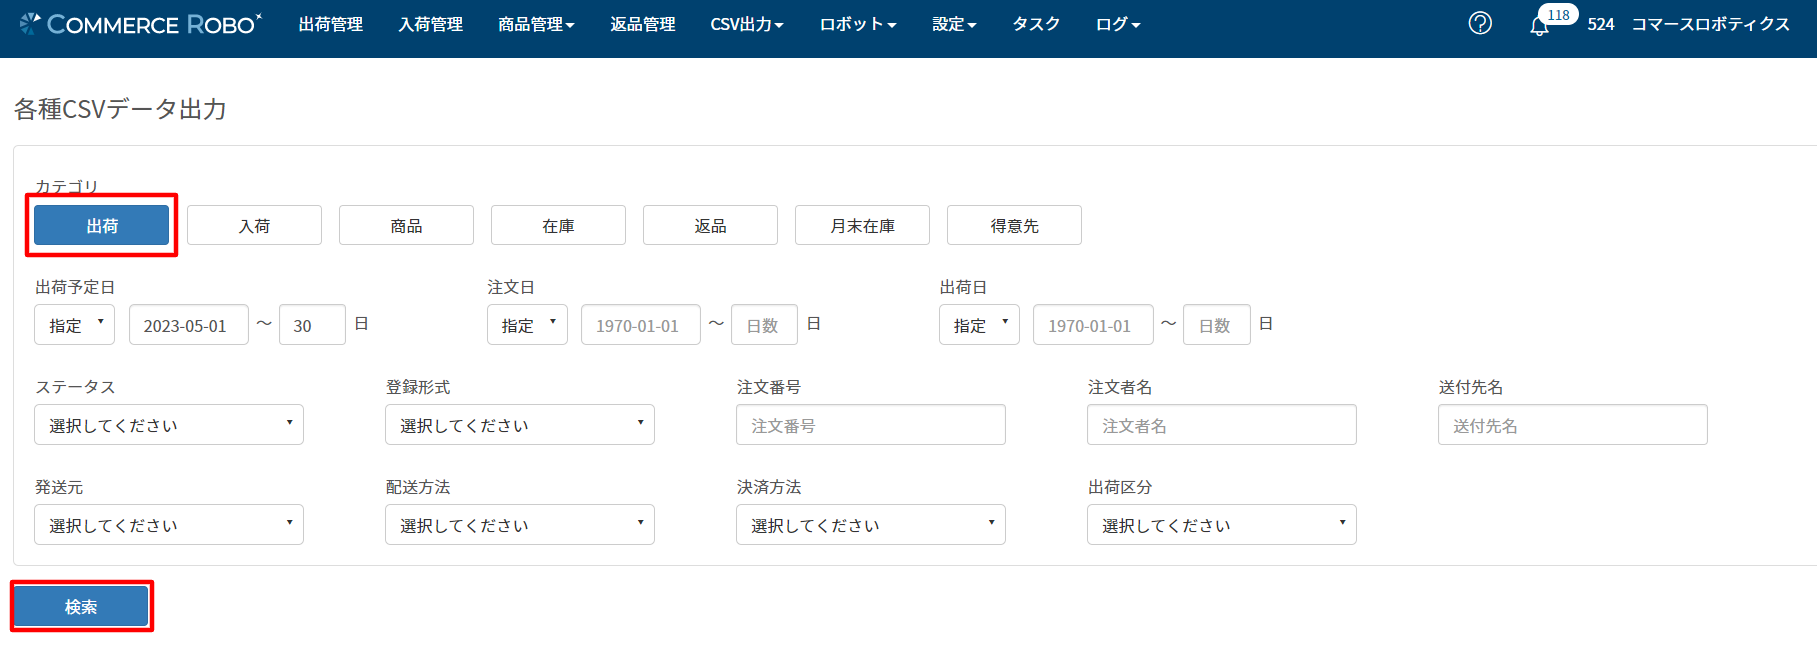Click the 検索 search button
Viewport: 1817px width, 654px height.
pos(81,606)
